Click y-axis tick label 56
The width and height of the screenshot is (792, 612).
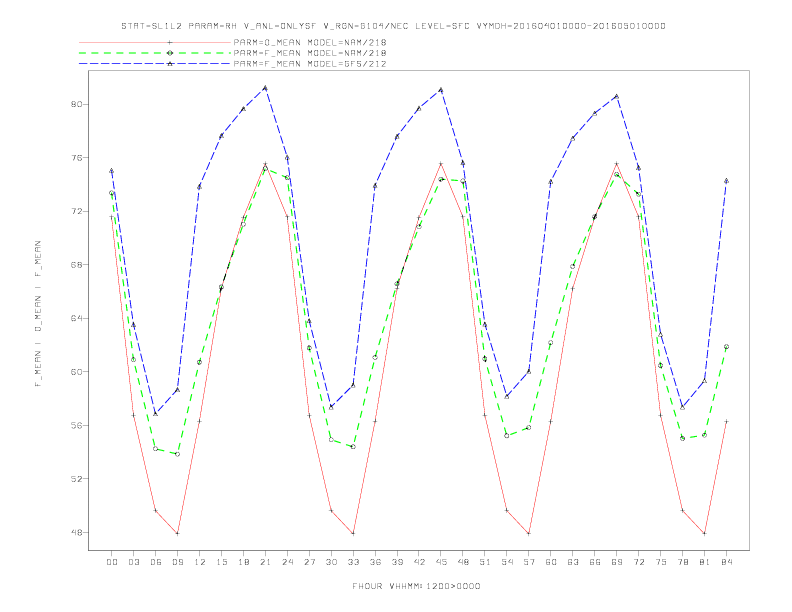(x=78, y=426)
